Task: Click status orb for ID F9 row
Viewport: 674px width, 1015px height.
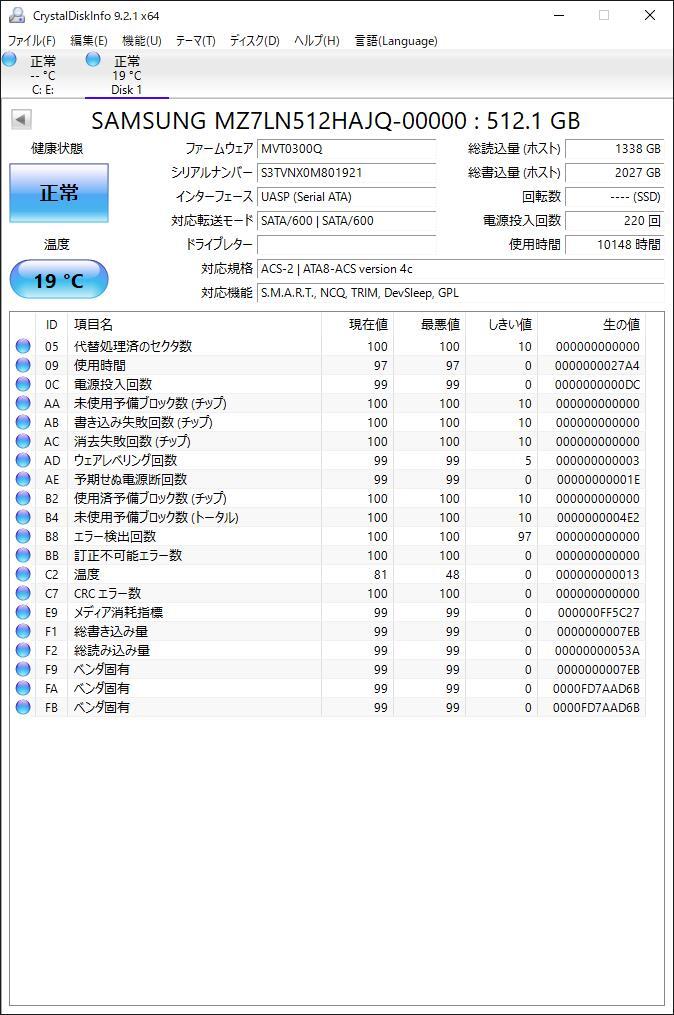Action: pos(23,669)
